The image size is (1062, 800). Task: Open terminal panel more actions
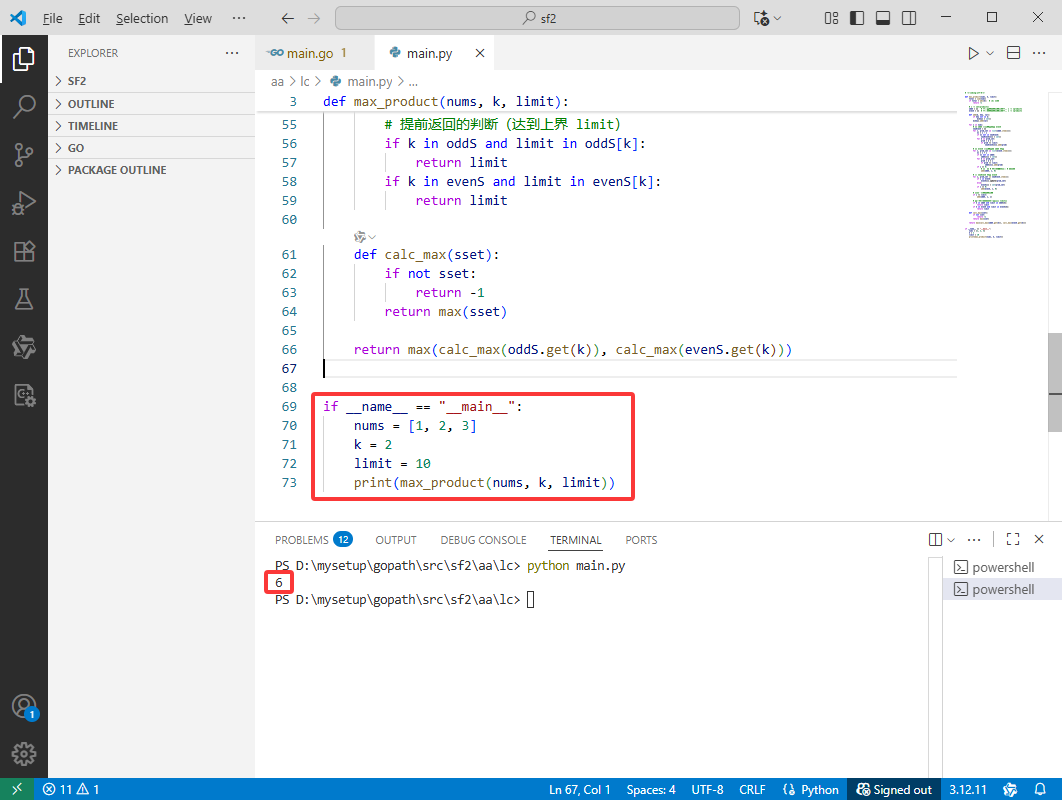click(x=974, y=539)
